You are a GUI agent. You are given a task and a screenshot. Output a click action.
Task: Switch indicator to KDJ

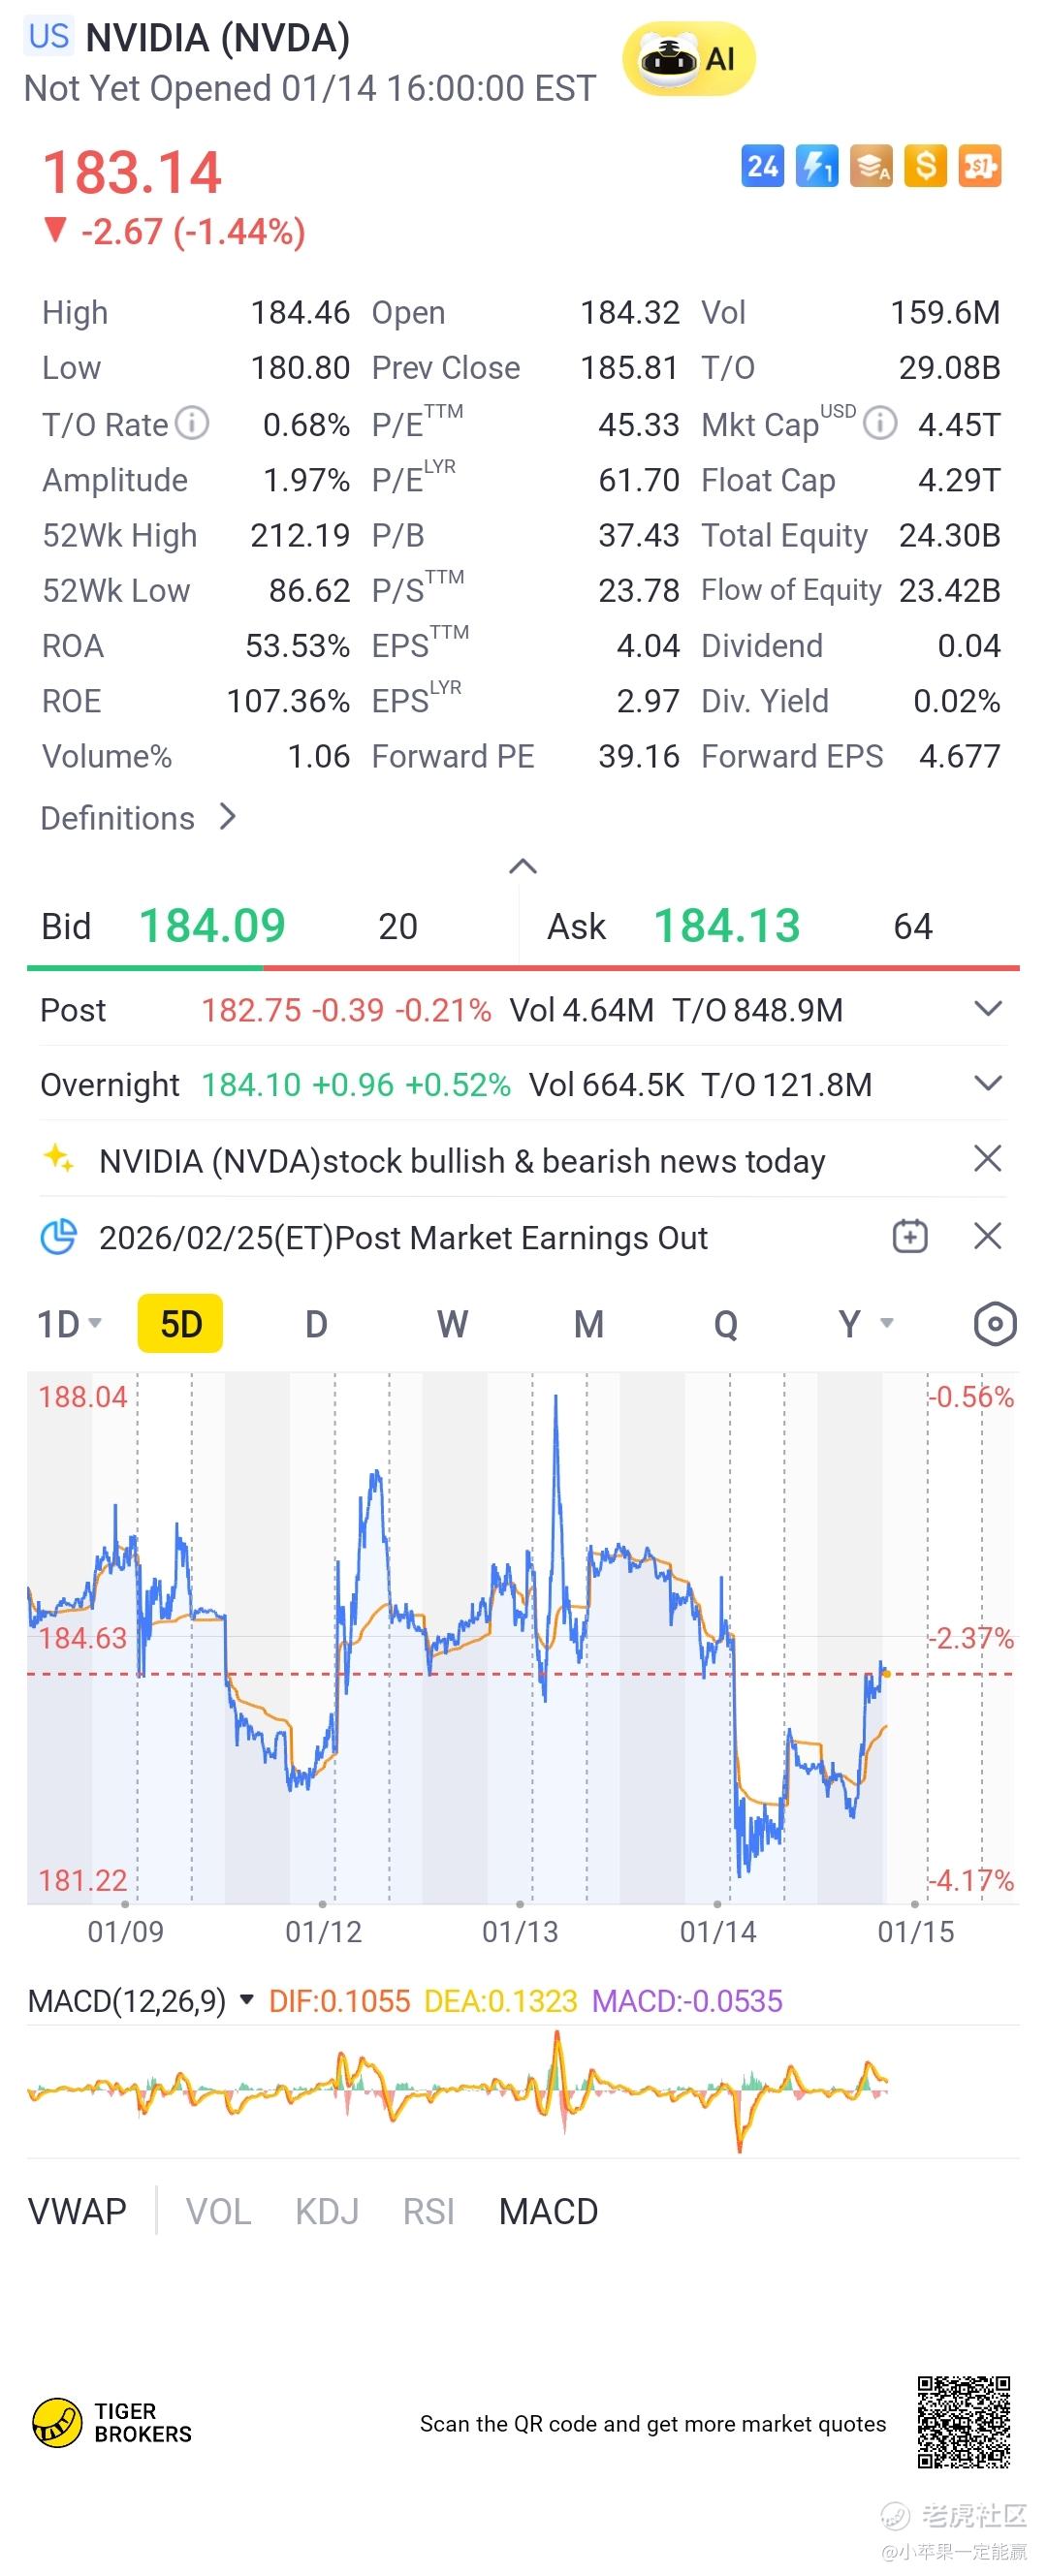coord(327,2211)
